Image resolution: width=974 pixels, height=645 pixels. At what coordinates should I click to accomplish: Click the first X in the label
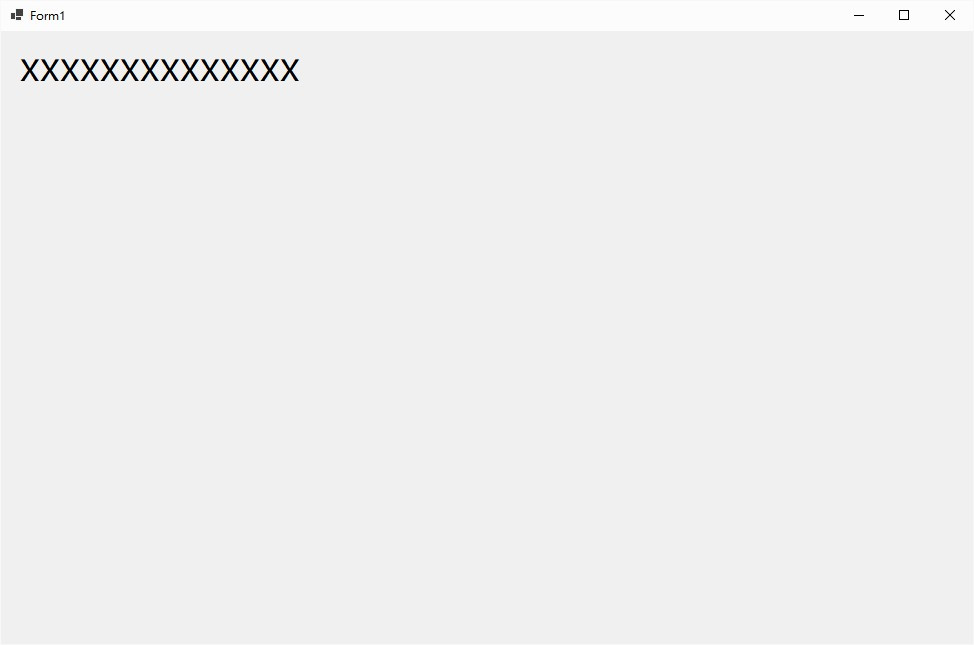(30, 70)
